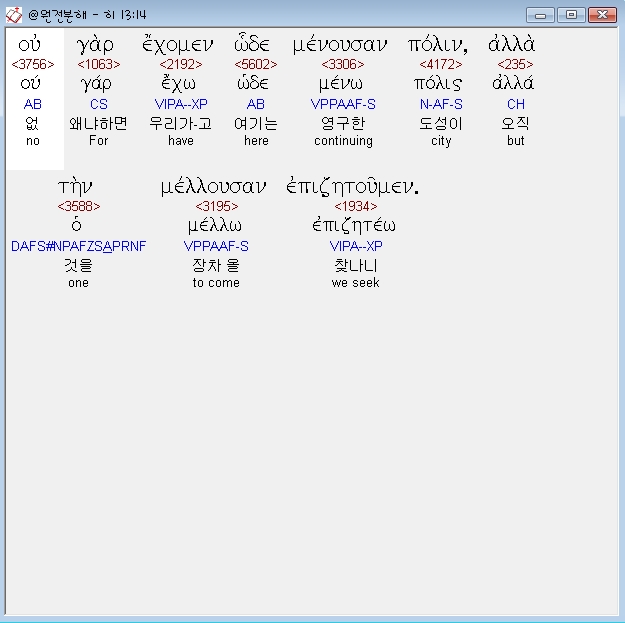Screen dimensions: 625x623
Task: Open Strong's number <3306>
Action: pos(343,64)
